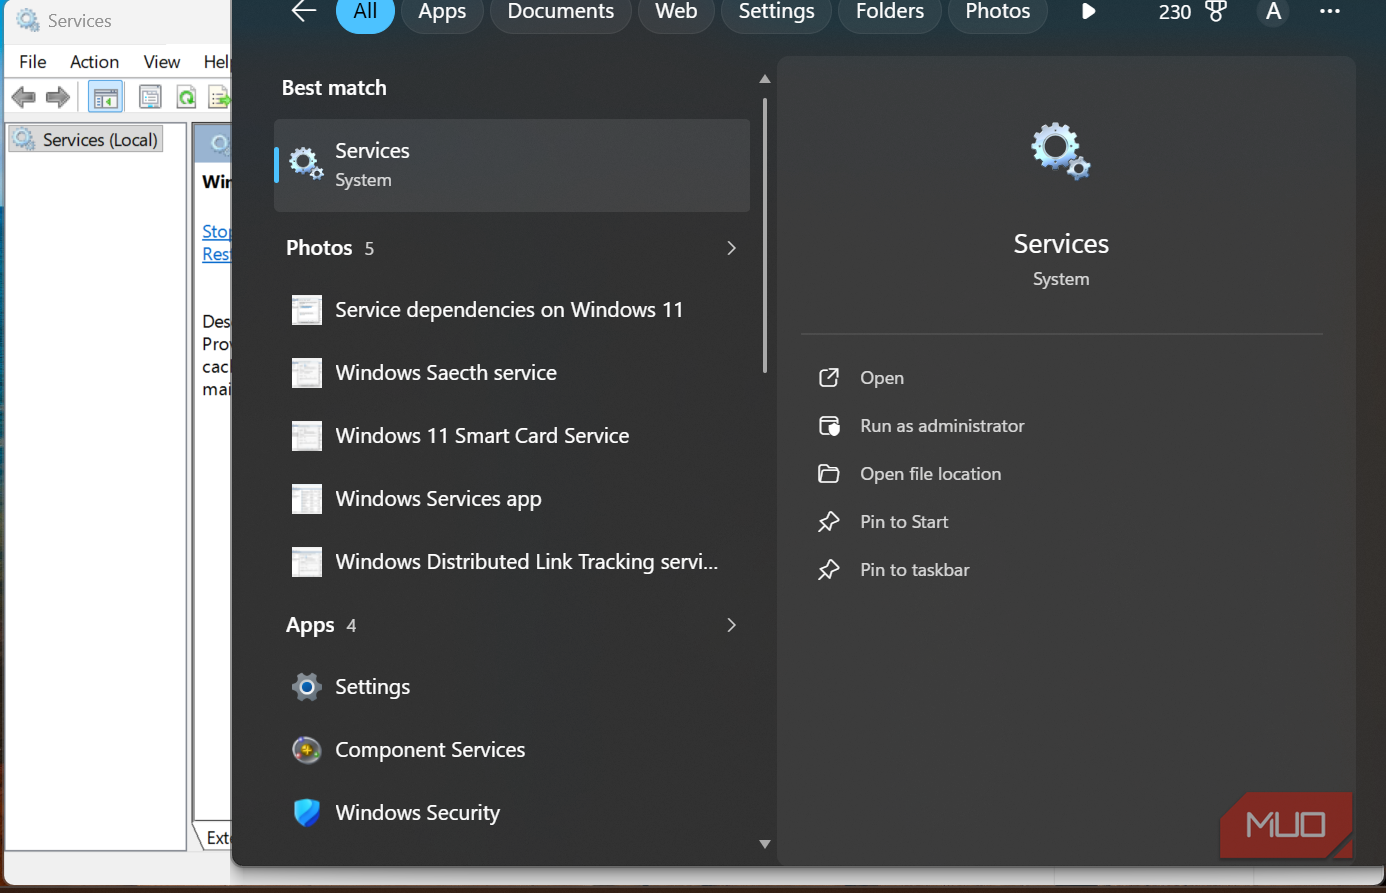
Task: Filter results by the Settings tab
Action: click(x=776, y=12)
